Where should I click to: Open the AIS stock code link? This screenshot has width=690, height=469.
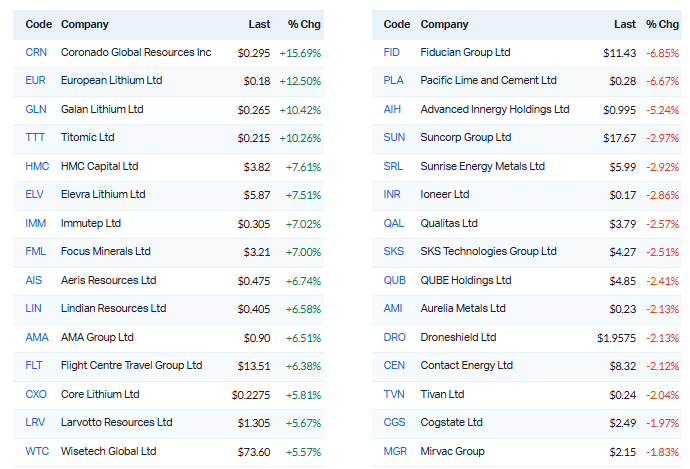34,280
